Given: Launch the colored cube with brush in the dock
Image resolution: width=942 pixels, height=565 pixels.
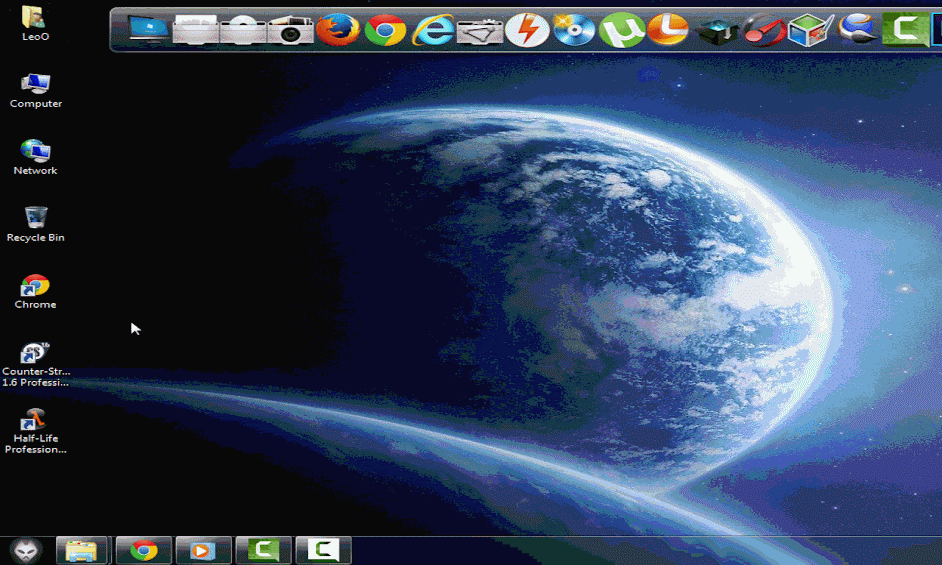Looking at the screenshot, I should coord(810,29).
